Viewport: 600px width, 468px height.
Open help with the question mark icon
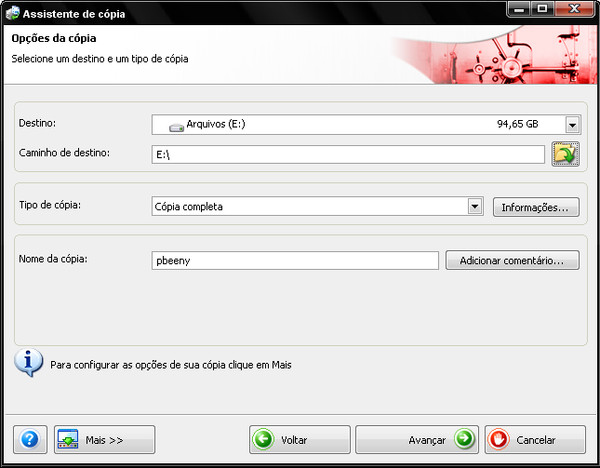click(x=30, y=439)
